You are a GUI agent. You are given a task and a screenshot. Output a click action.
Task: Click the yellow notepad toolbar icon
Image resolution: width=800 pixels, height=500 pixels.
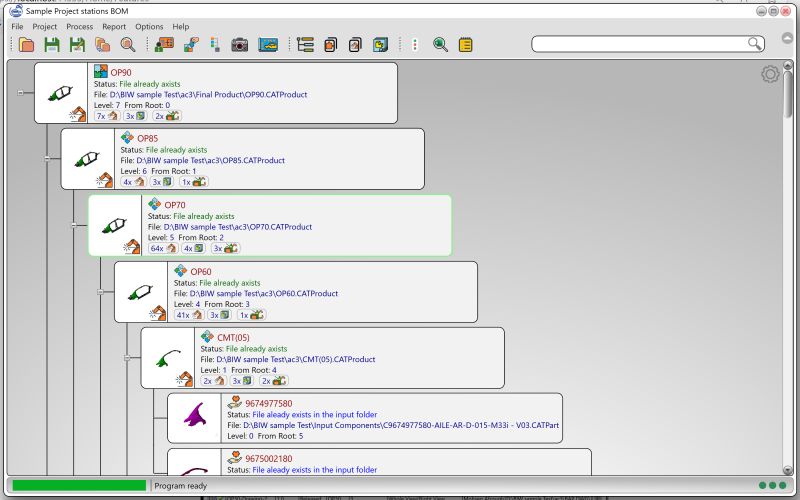click(x=465, y=45)
